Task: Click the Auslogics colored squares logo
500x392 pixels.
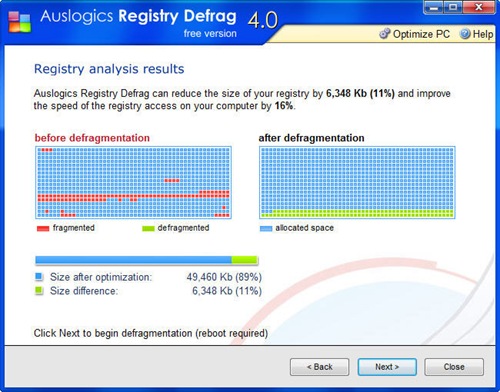Action: pyautogui.click(x=19, y=22)
